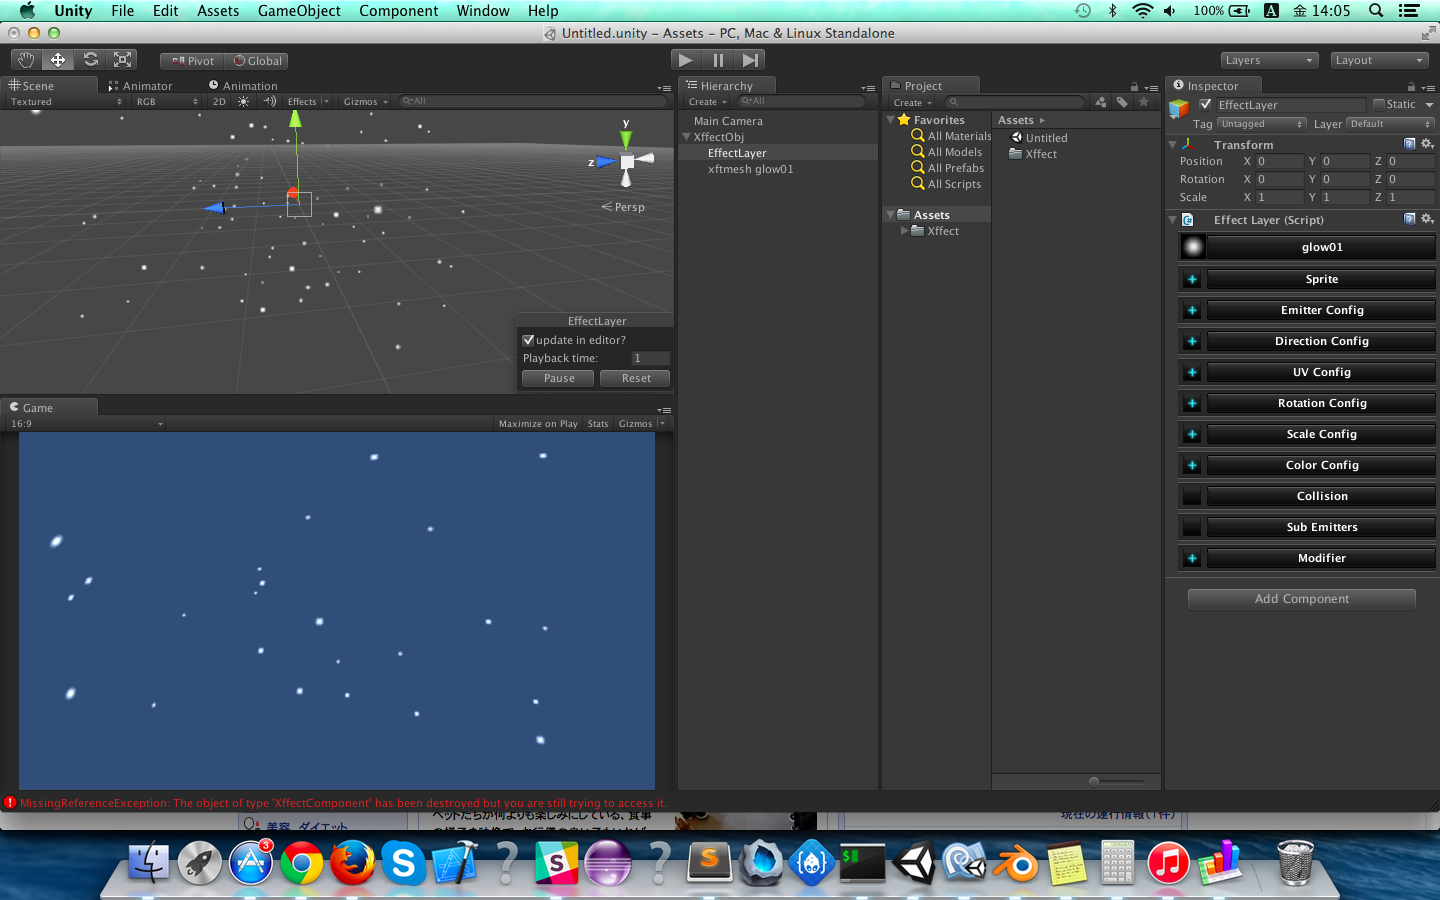Select the Scale tool

(x=122, y=60)
